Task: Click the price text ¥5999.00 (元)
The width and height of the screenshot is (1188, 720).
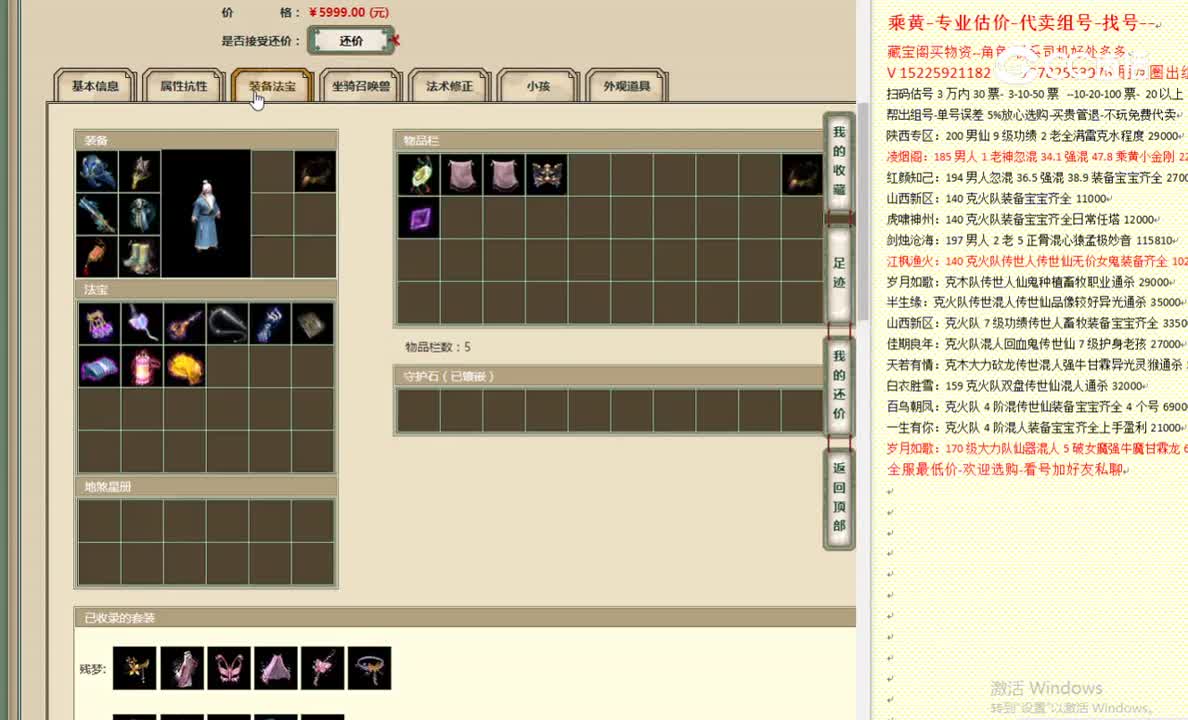Action: pos(349,12)
